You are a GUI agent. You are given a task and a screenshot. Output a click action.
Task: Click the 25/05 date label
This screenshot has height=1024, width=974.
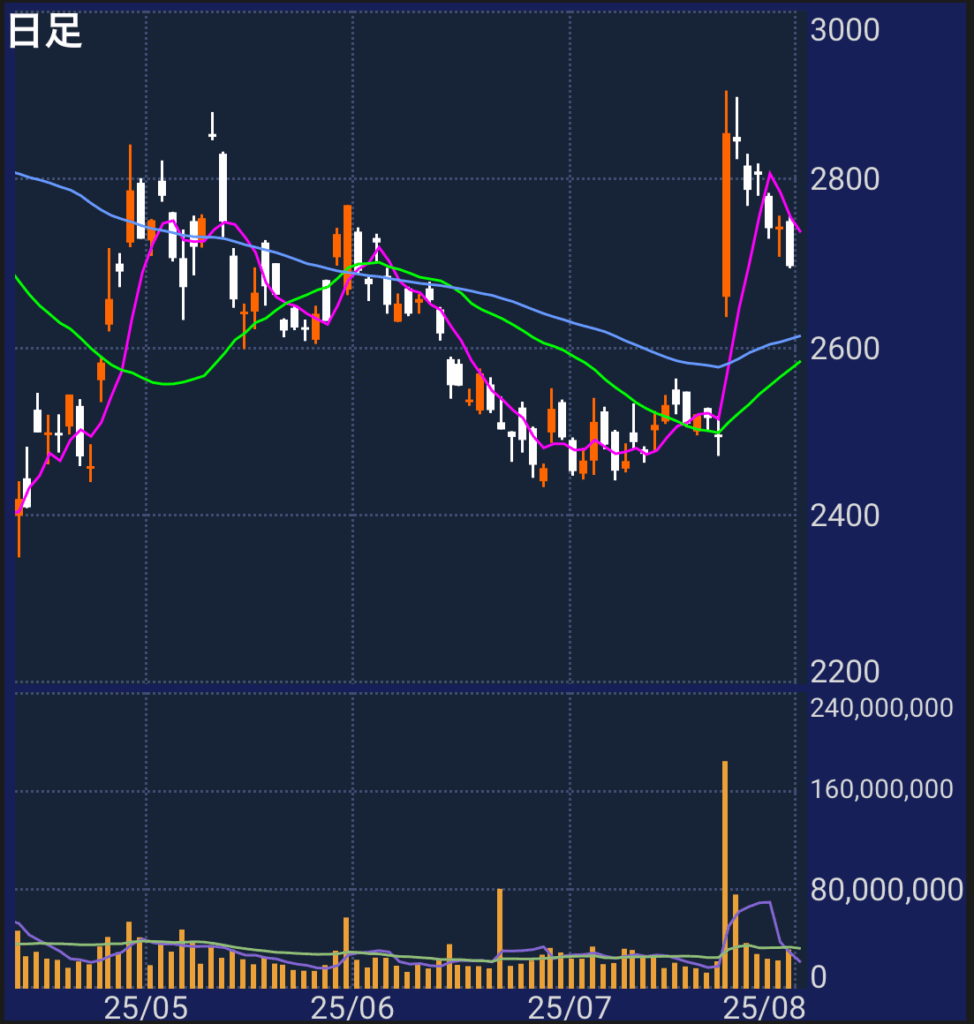point(146,1008)
